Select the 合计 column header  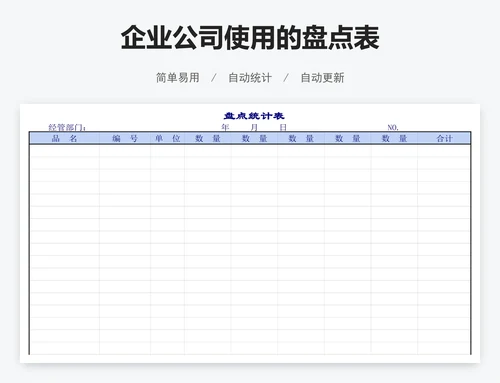click(x=444, y=138)
